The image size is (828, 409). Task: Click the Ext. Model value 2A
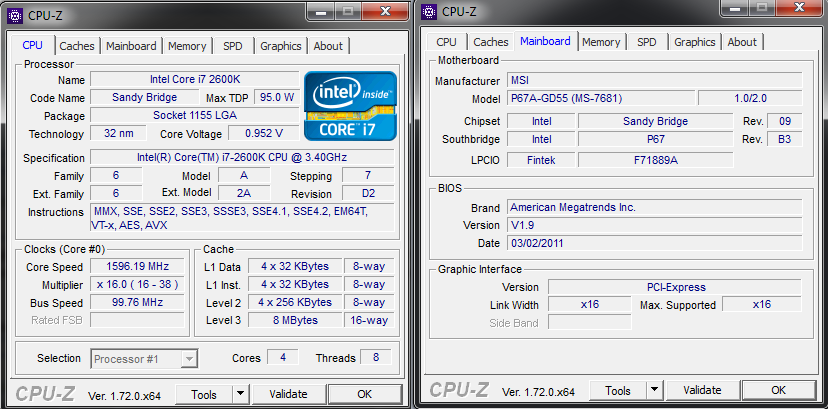(x=244, y=193)
